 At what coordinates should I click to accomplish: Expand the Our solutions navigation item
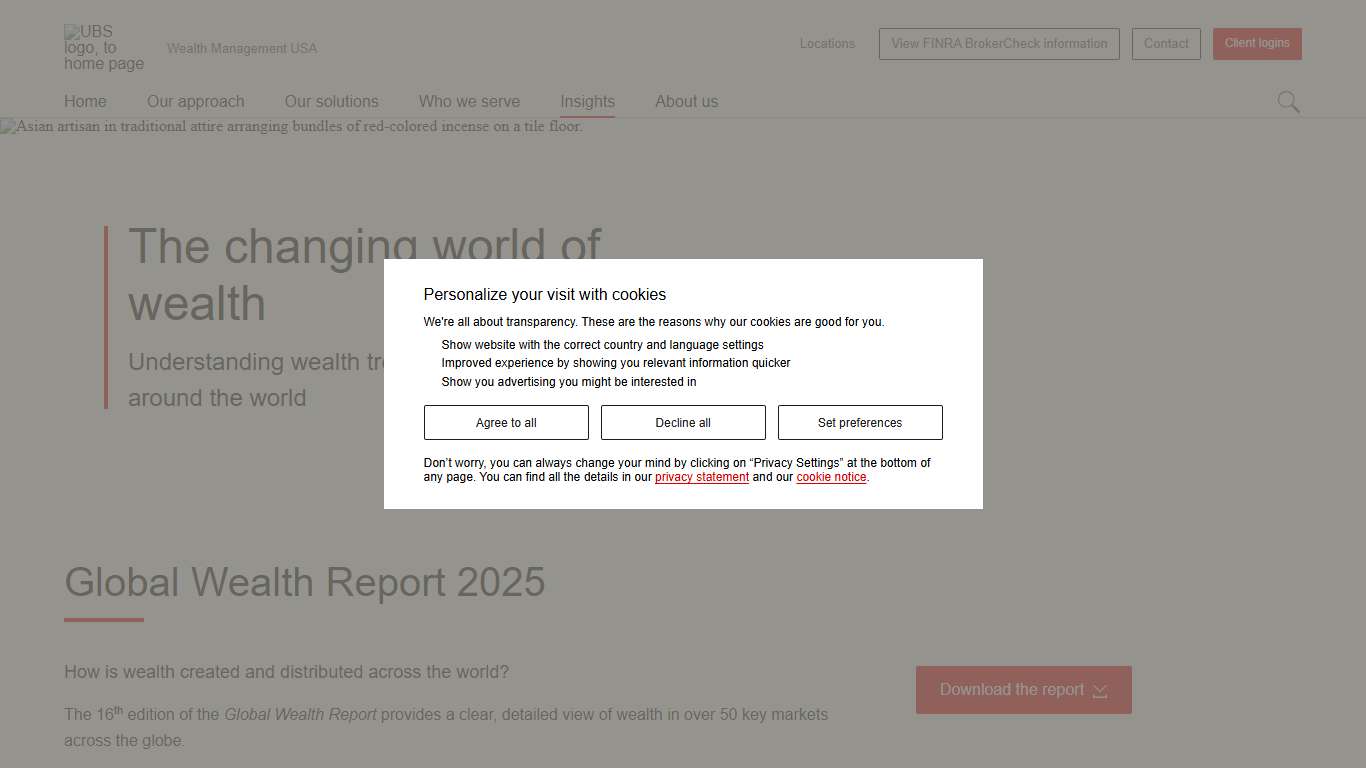331,101
